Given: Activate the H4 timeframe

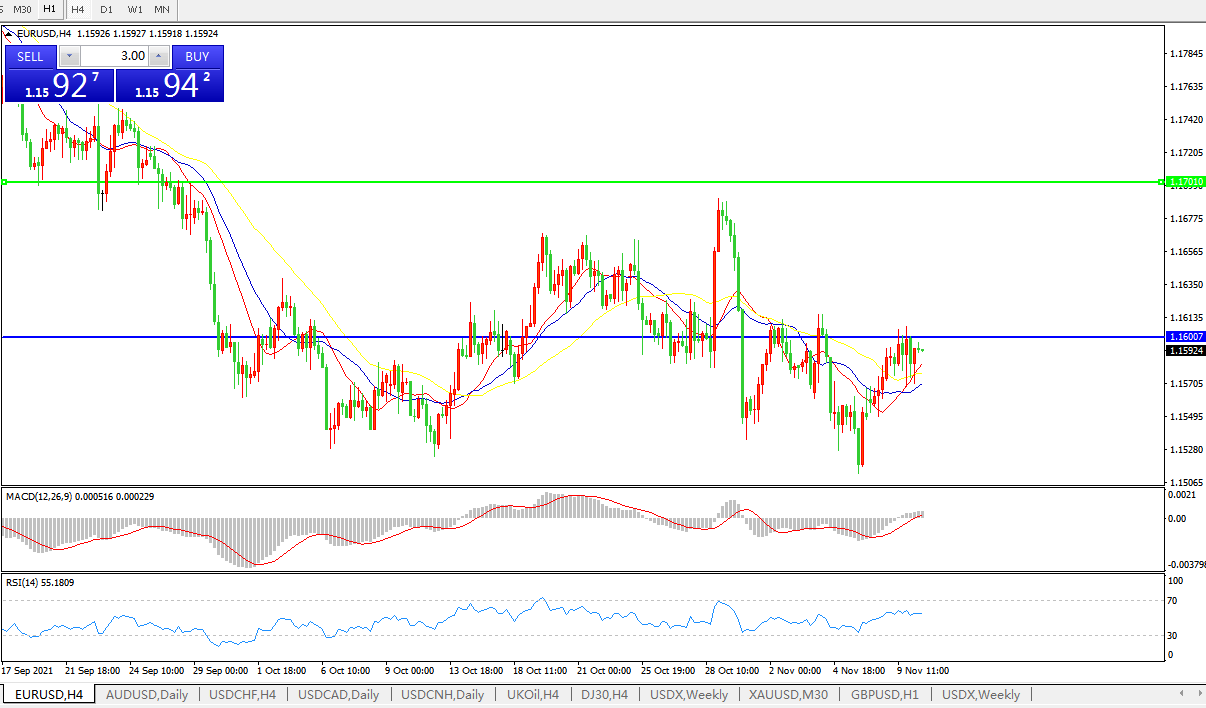Looking at the screenshot, I should click(78, 9).
